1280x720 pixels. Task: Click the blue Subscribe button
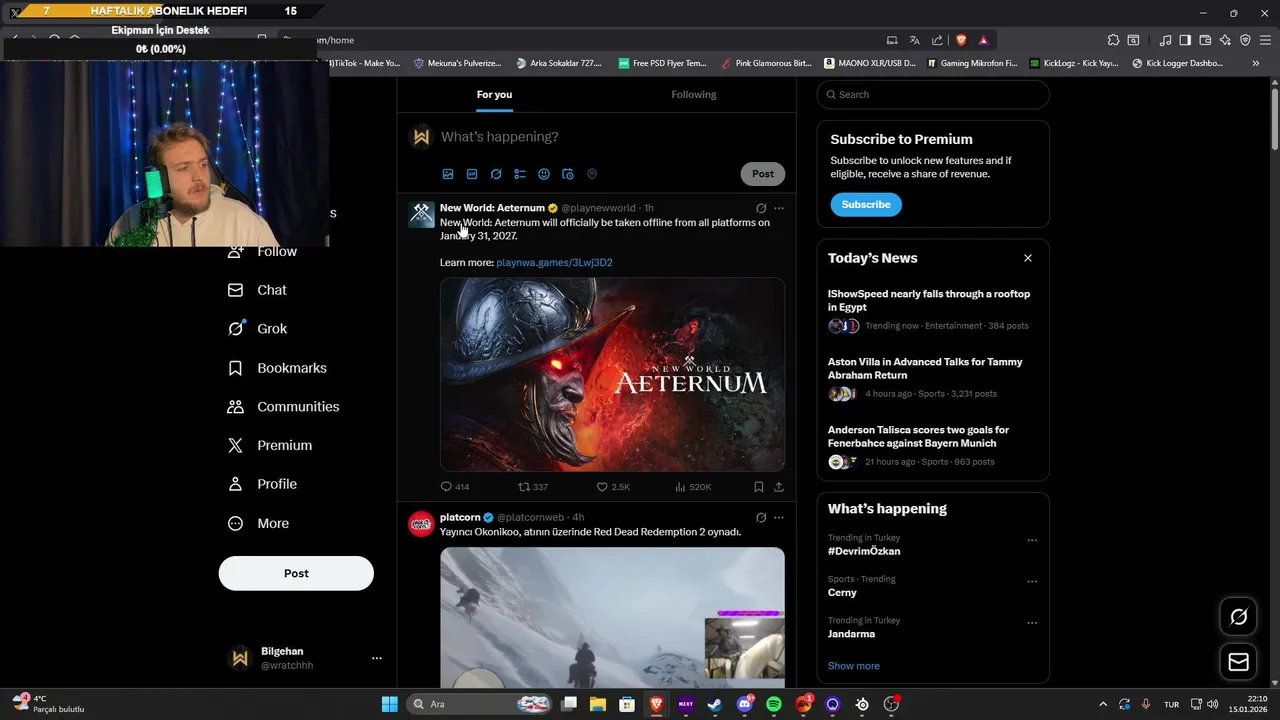(866, 204)
